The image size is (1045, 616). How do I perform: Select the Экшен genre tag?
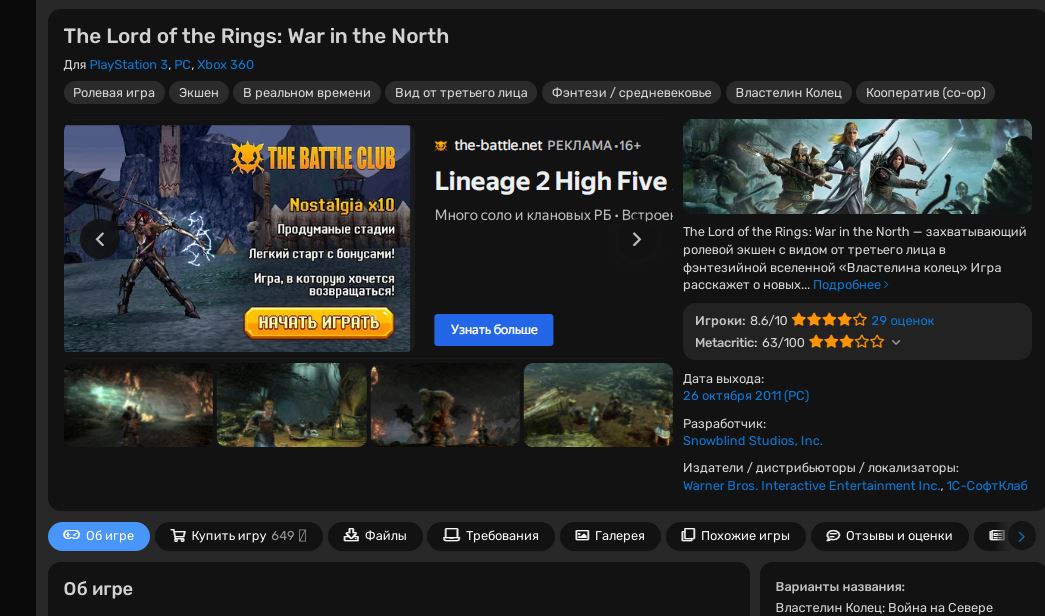click(199, 93)
